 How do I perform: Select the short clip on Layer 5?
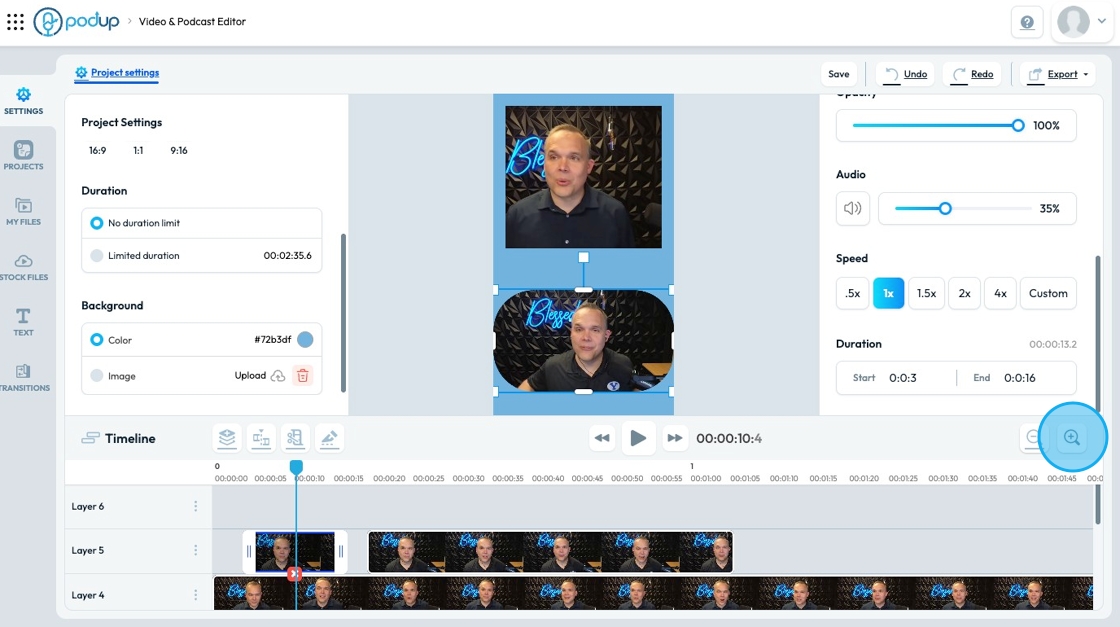click(x=295, y=552)
